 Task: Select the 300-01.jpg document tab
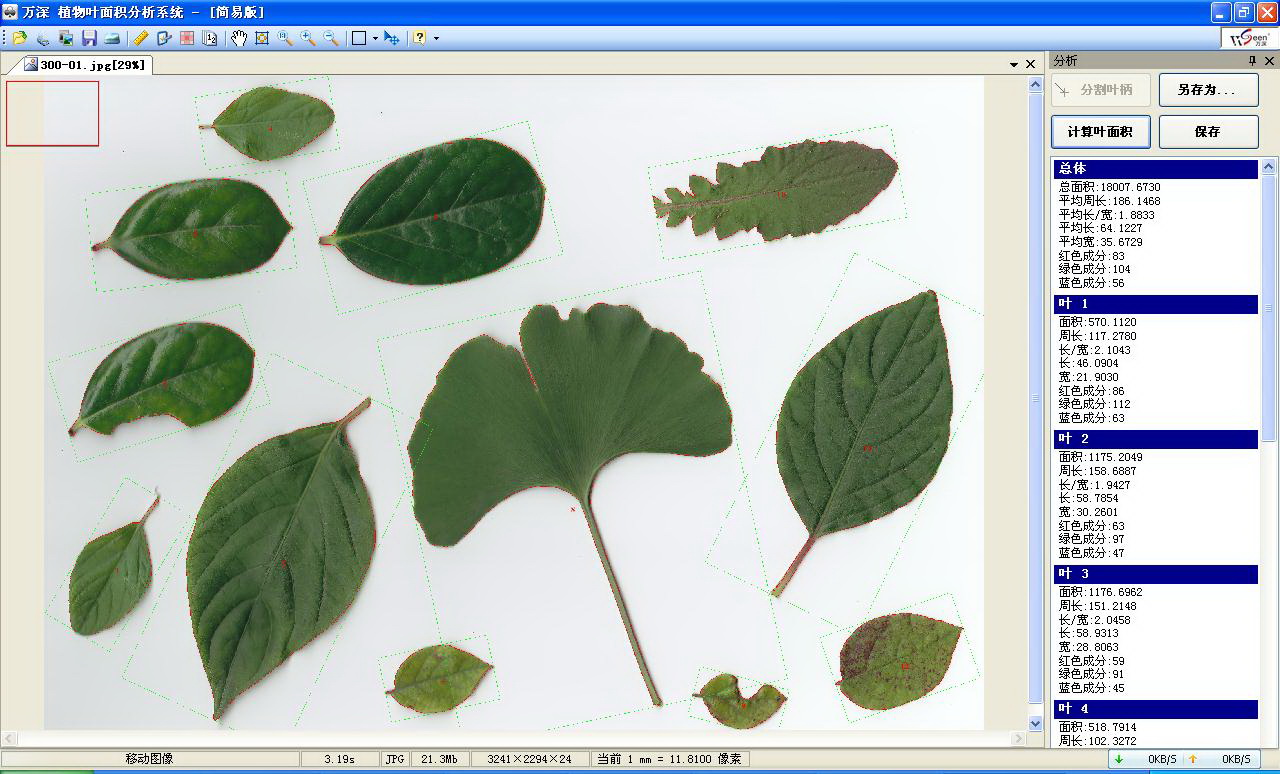click(85, 64)
